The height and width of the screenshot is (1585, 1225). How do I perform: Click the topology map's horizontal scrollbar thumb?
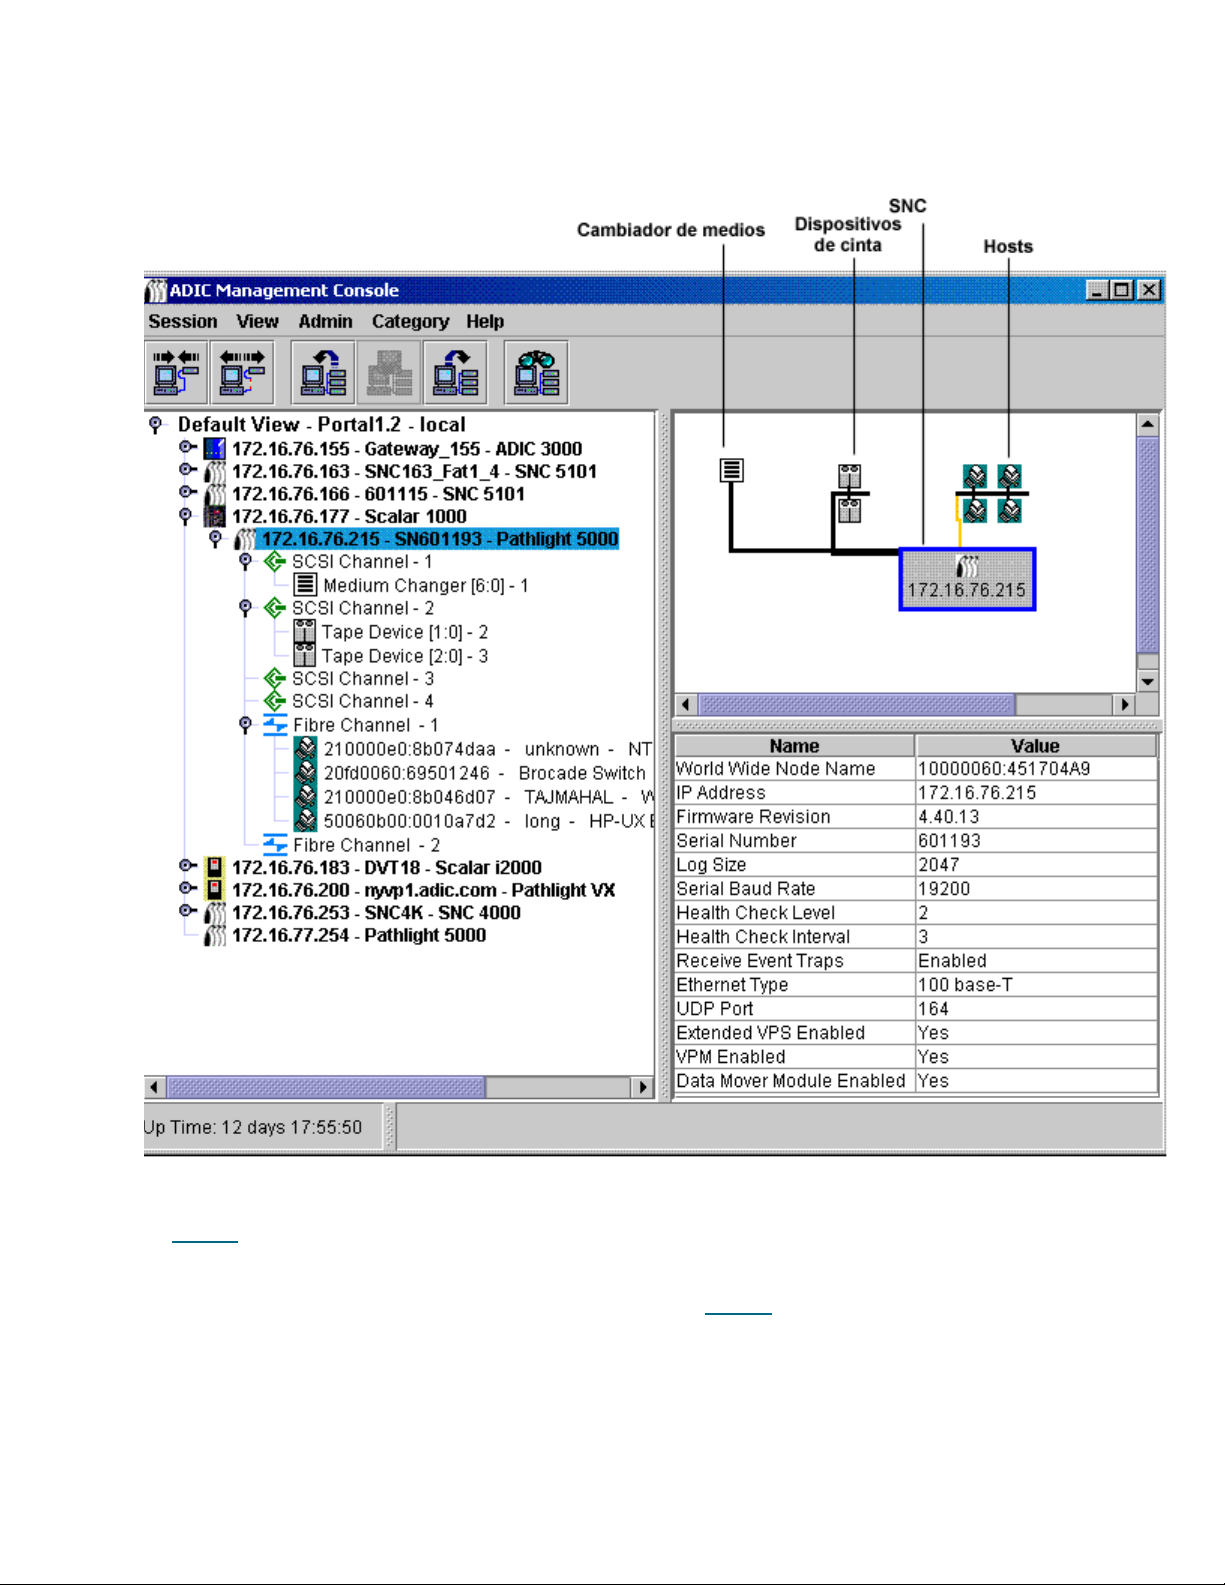pos(856,704)
